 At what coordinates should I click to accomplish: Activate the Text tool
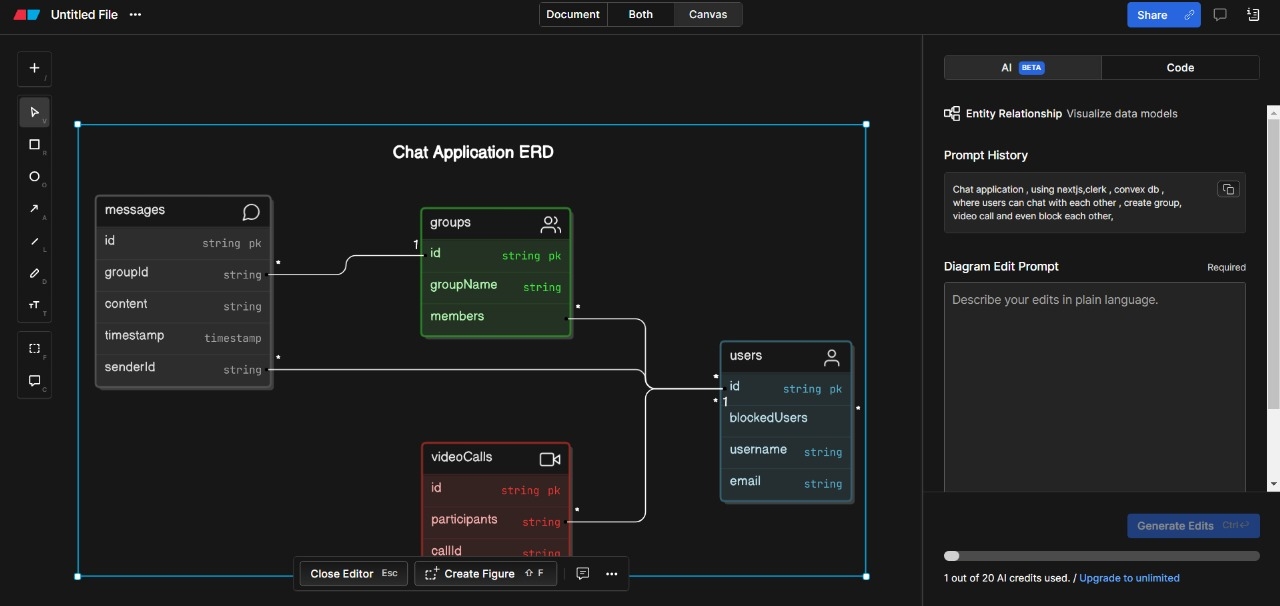point(34,305)
